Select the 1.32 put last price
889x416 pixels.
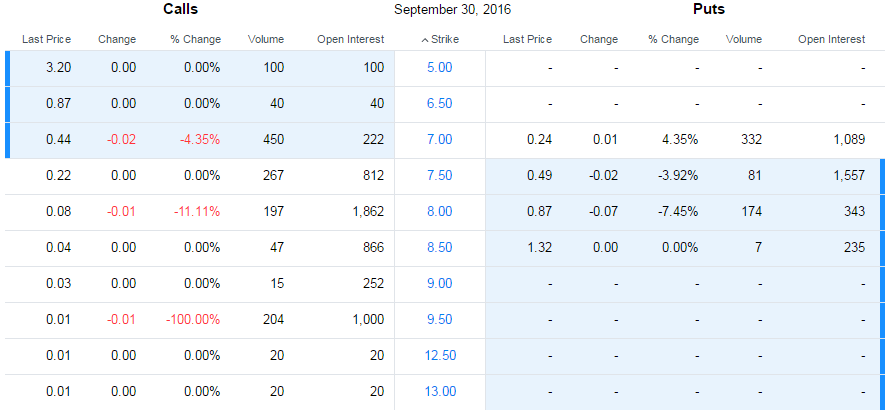[x=539, y=248]
